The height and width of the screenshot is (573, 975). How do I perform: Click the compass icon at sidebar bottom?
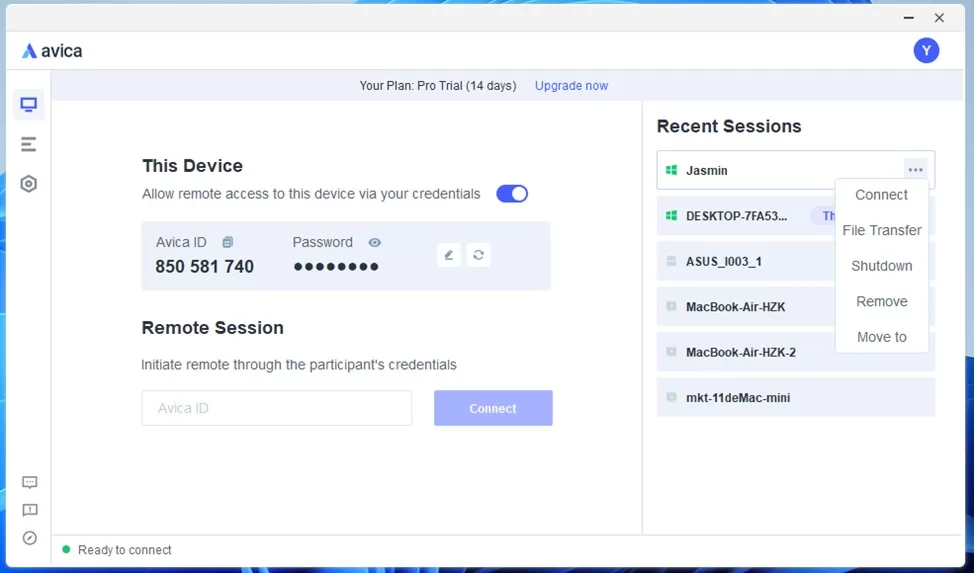[x=29, y=538]
